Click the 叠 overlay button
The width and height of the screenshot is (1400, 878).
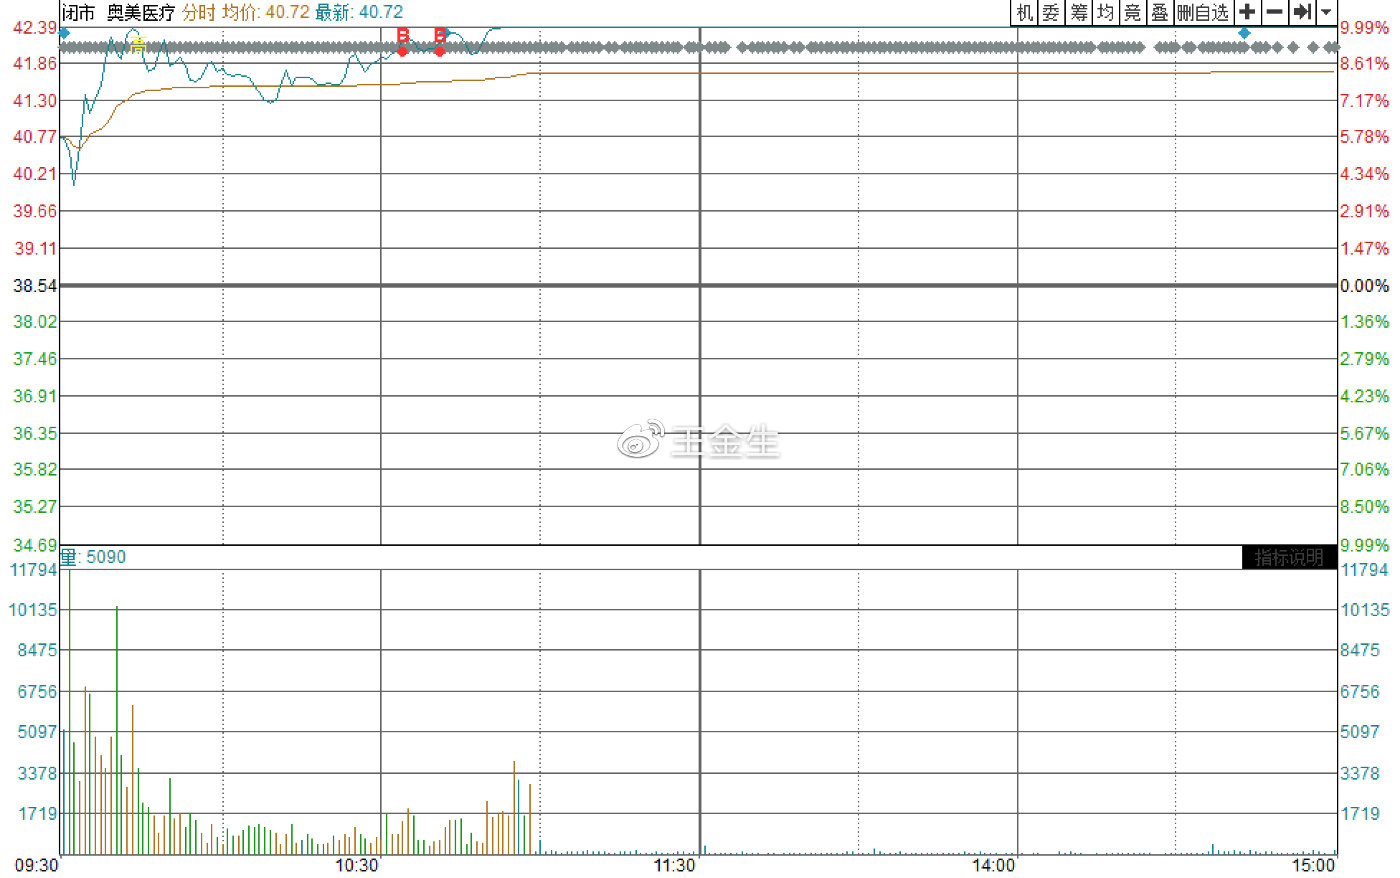pos(1159,12)
